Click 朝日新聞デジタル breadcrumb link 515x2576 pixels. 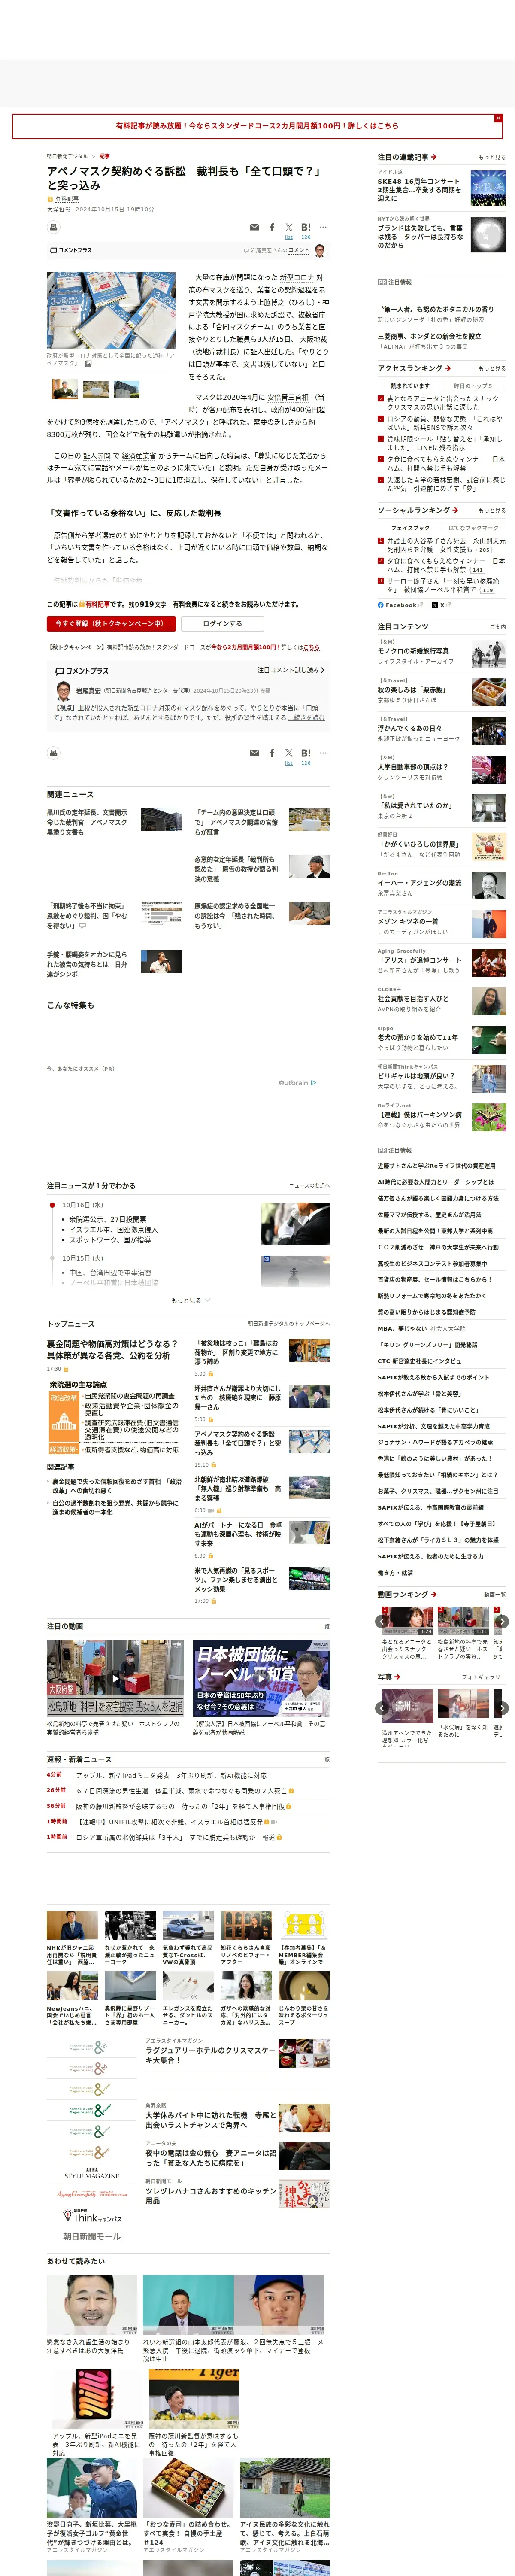tap(67, 156)
